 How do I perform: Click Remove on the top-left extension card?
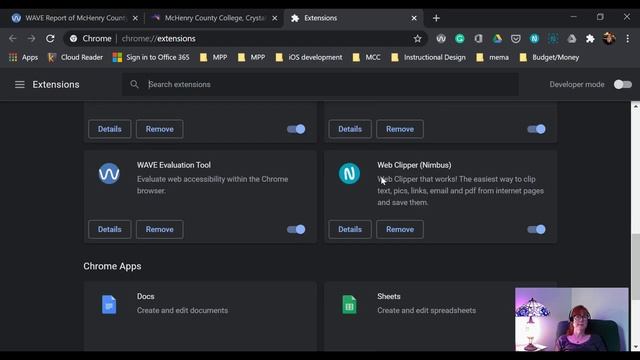click(x=160, y=129)
